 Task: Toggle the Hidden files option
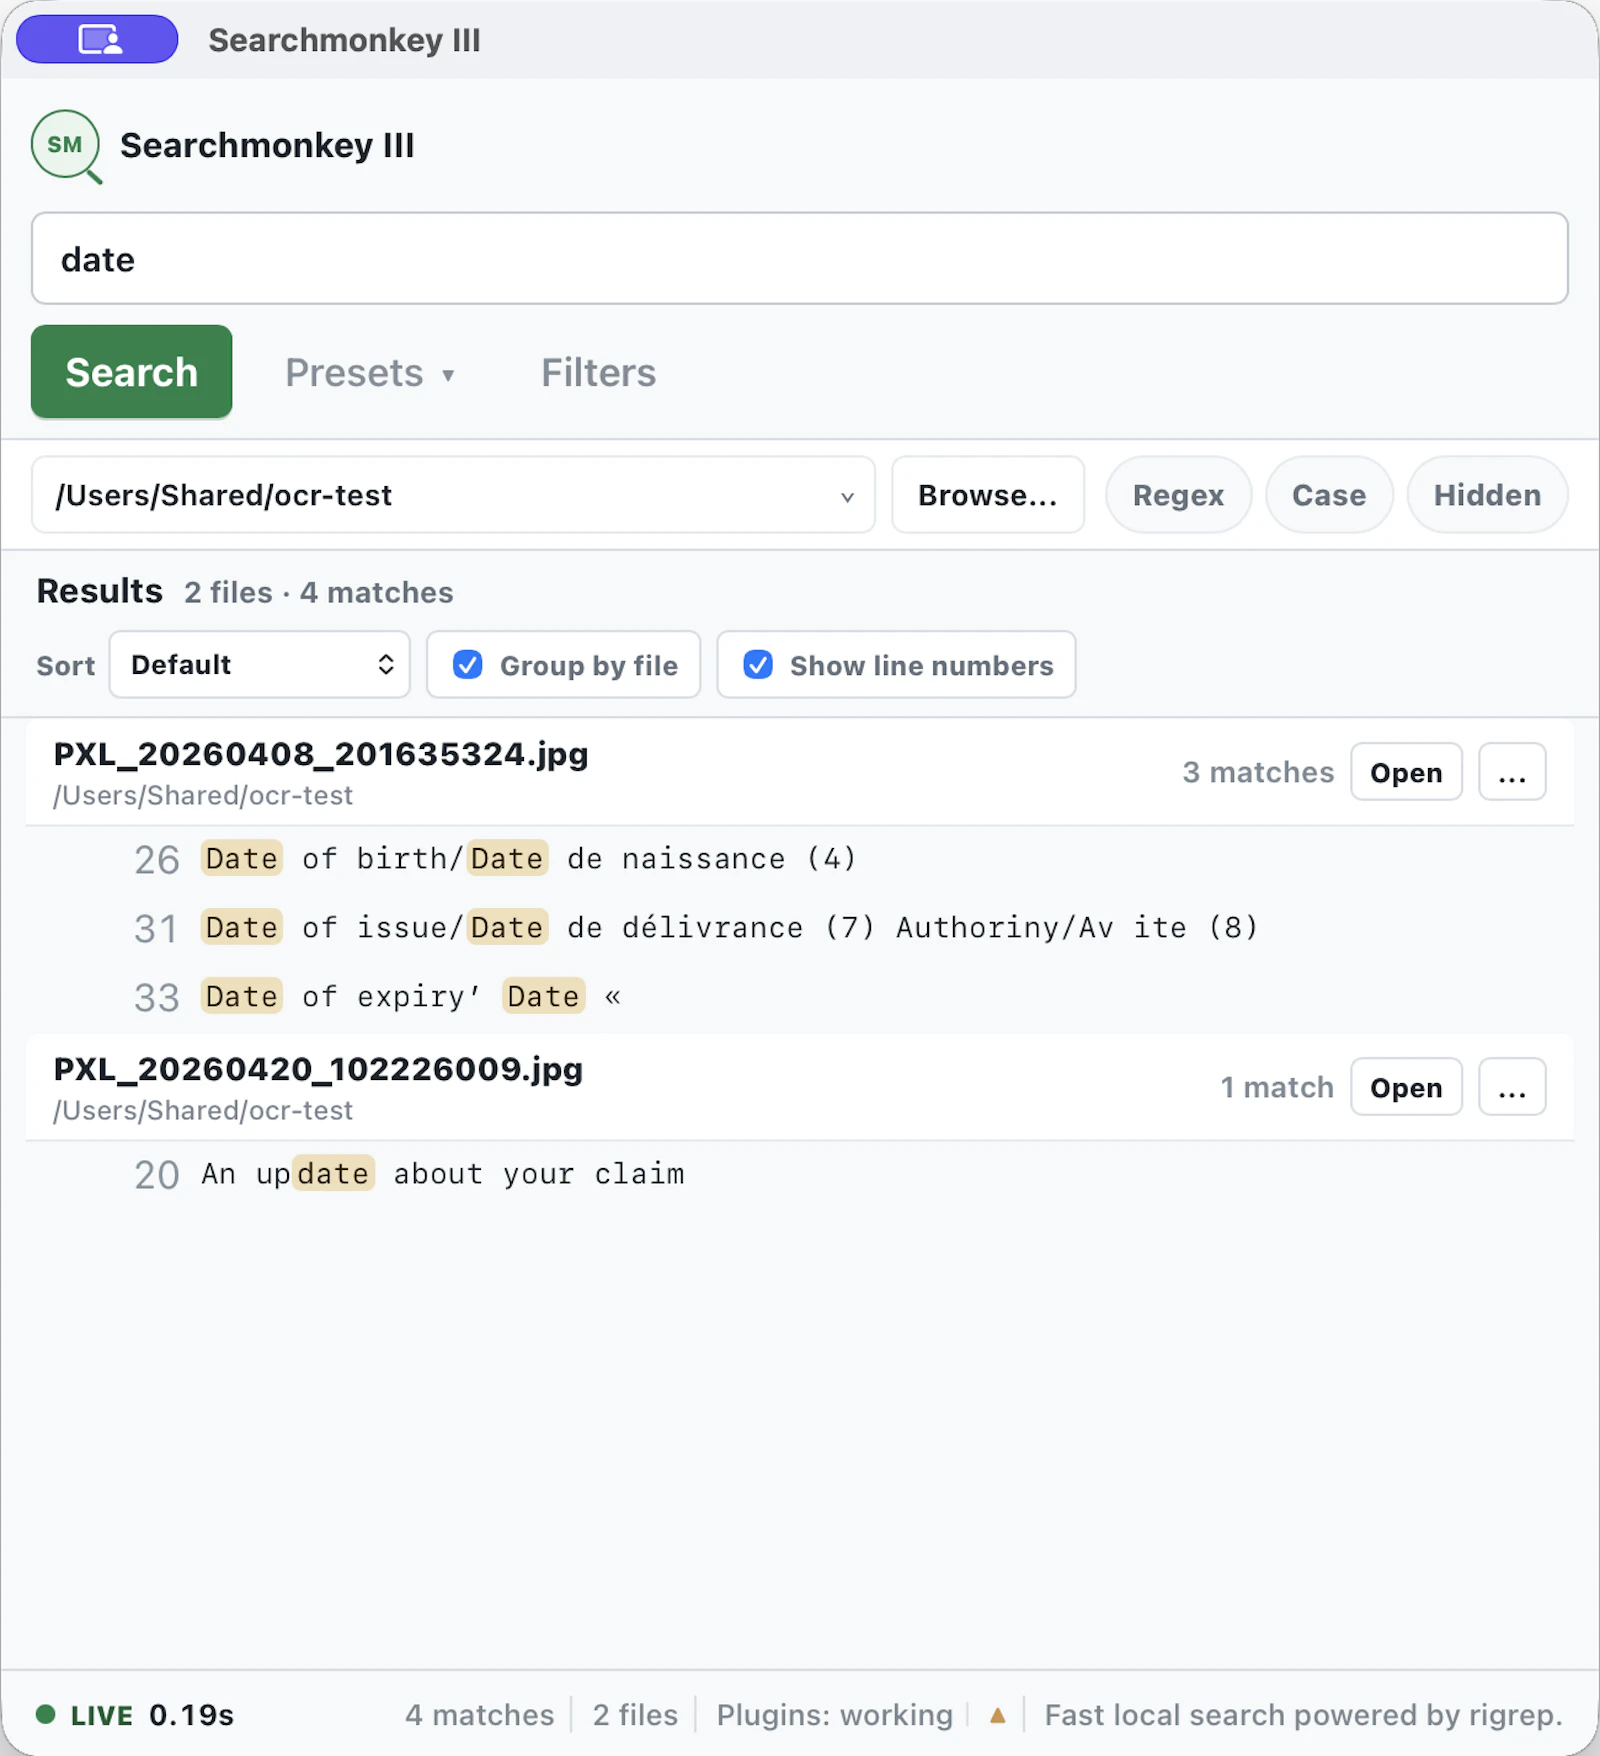[x=1487, y=495]
